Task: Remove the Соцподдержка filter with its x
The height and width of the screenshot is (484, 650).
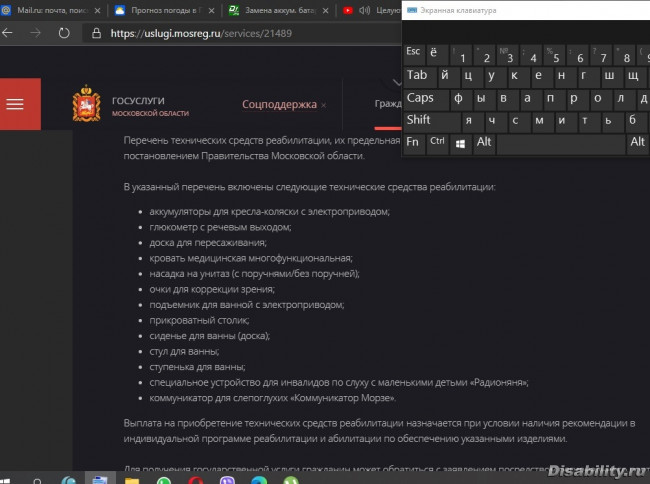Action: [323, 105]
